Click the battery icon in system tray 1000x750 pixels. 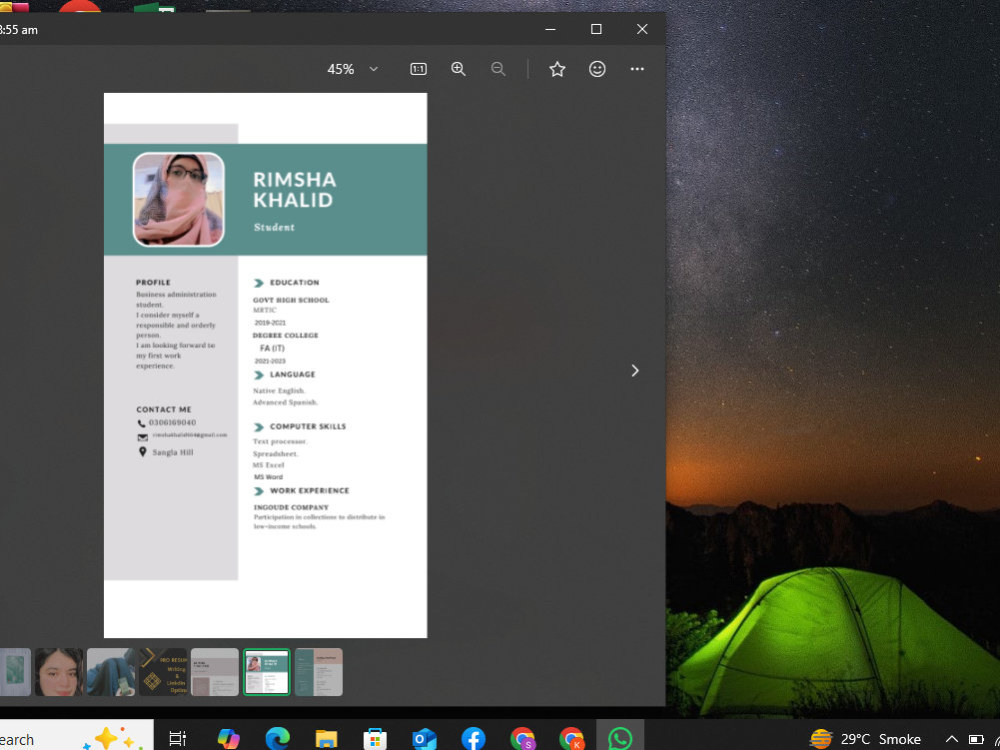coord(976,739)
